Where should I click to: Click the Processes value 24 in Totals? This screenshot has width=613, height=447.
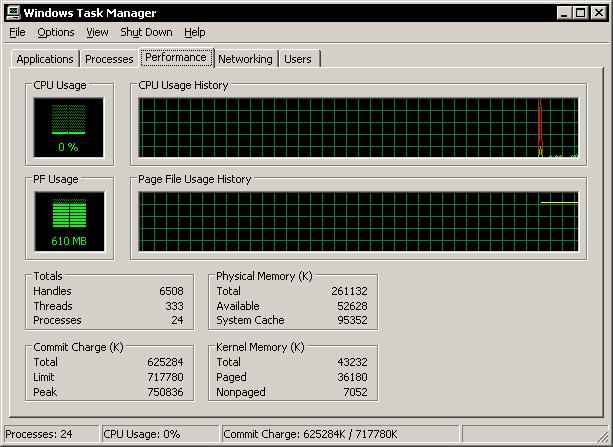177,320
